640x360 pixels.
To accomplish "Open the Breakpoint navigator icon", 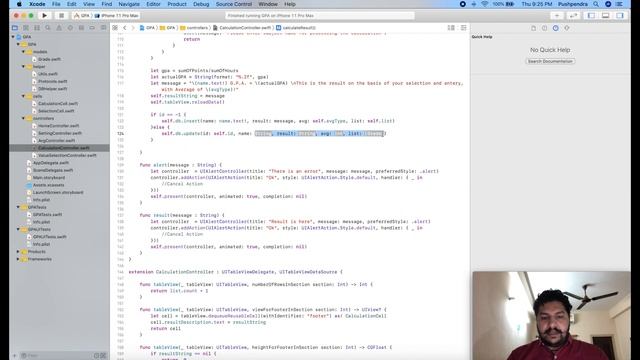I will coord(92,28).
